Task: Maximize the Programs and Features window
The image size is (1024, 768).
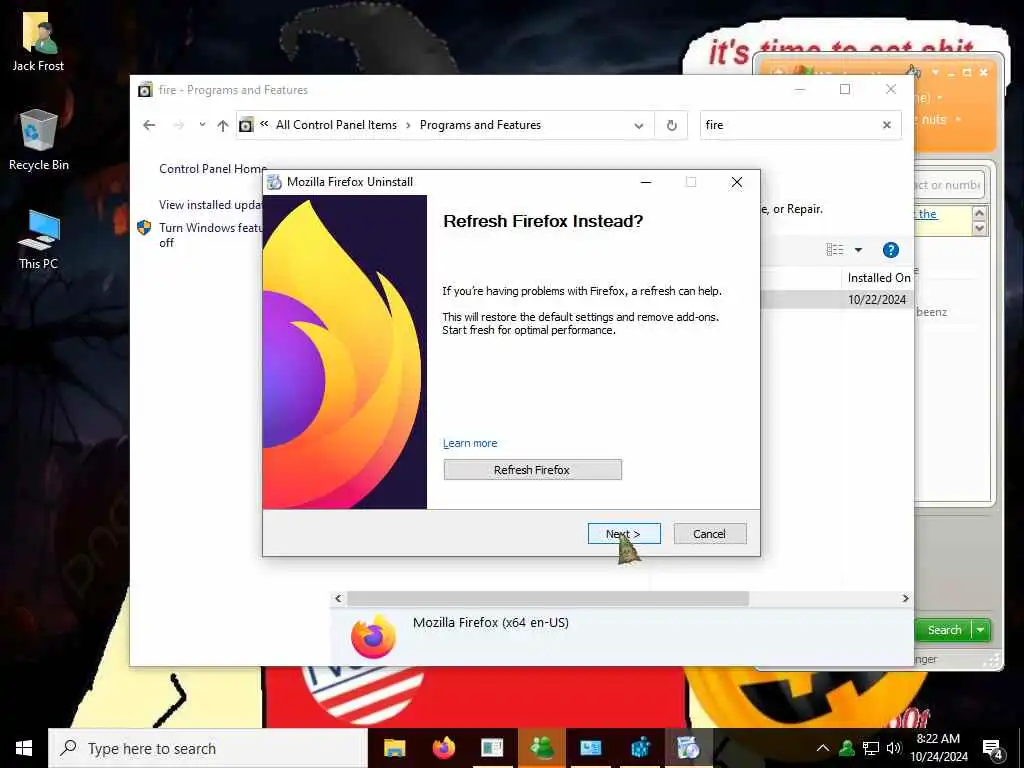Action: (x=845, y=89)
